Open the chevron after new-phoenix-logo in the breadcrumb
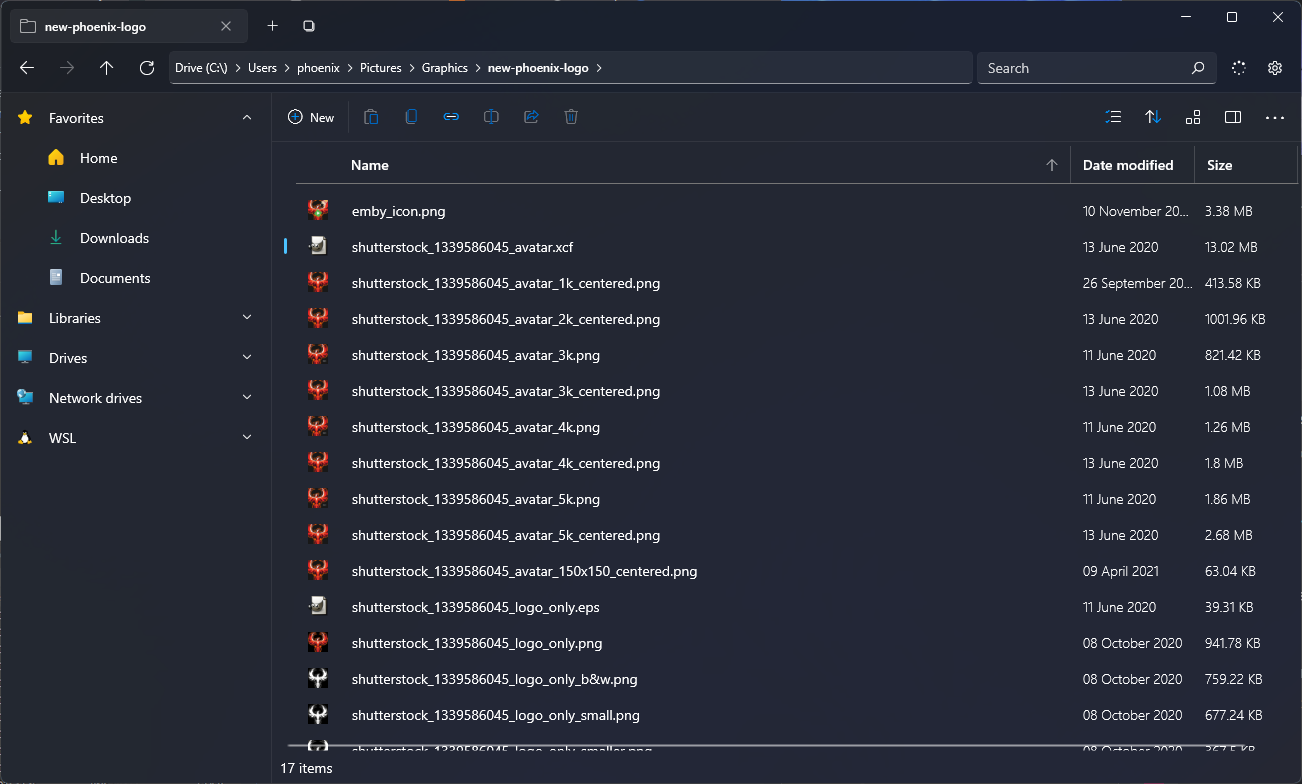This screenshot has width=1302, height=784. (598, 68)
